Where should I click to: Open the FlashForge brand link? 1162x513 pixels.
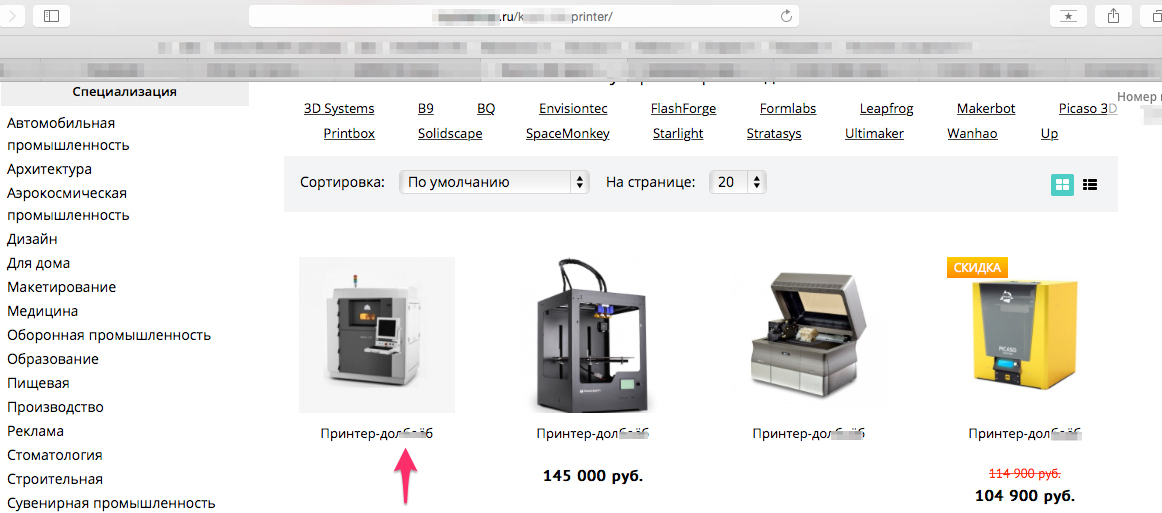point(683,109)
